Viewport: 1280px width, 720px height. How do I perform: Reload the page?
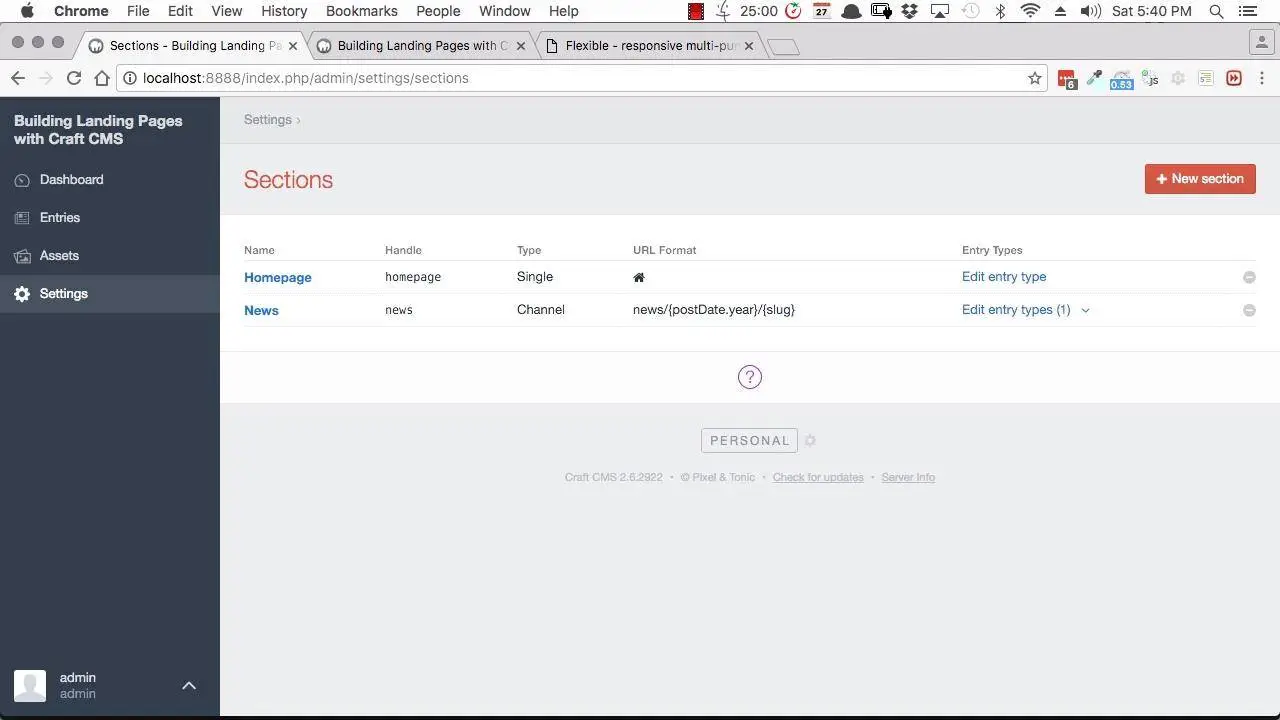[x=74, y=78]
